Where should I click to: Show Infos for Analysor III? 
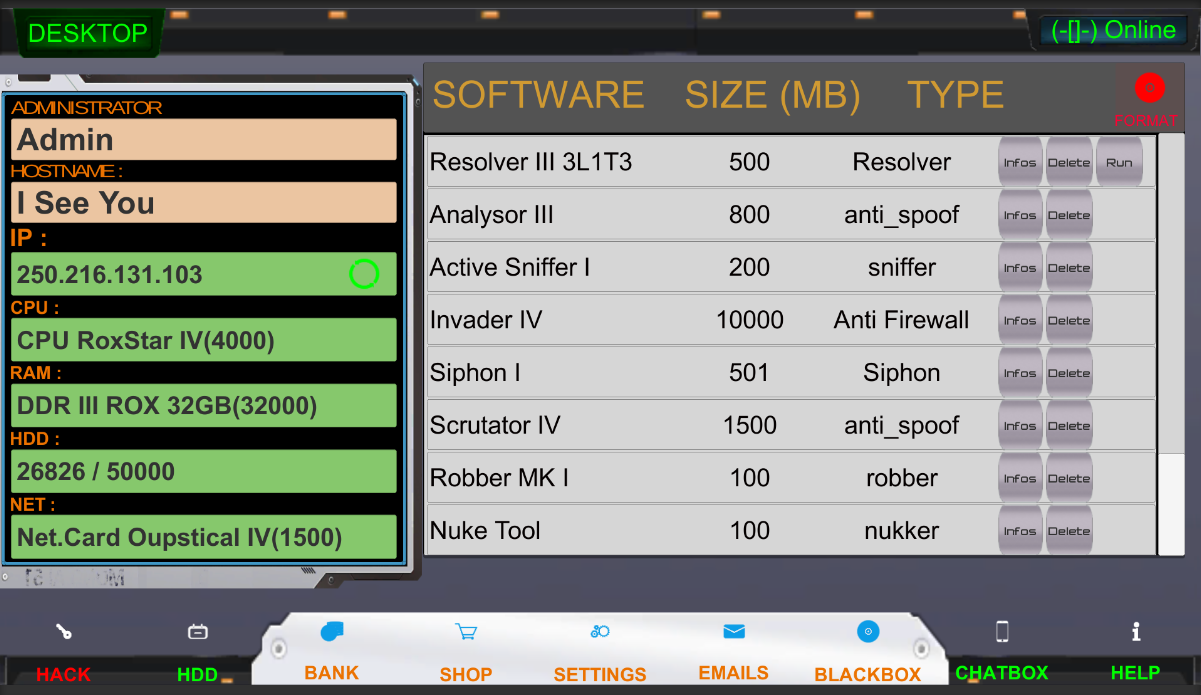pyautogui.click(x=1020, y=215)
